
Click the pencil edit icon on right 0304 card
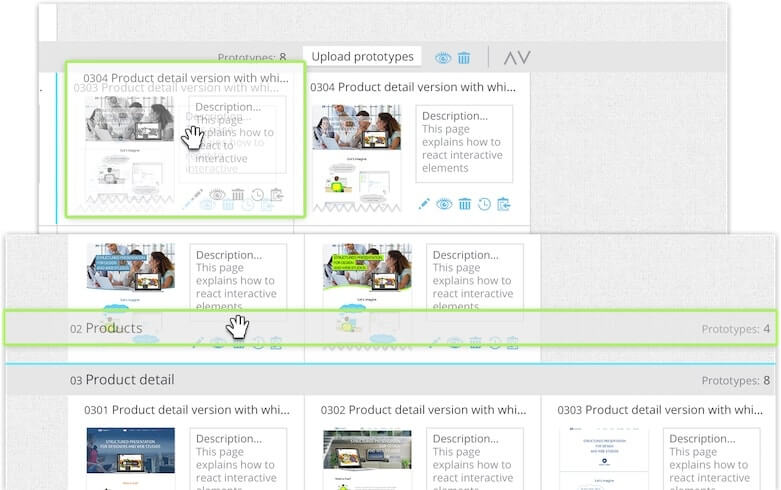point(424,203)
